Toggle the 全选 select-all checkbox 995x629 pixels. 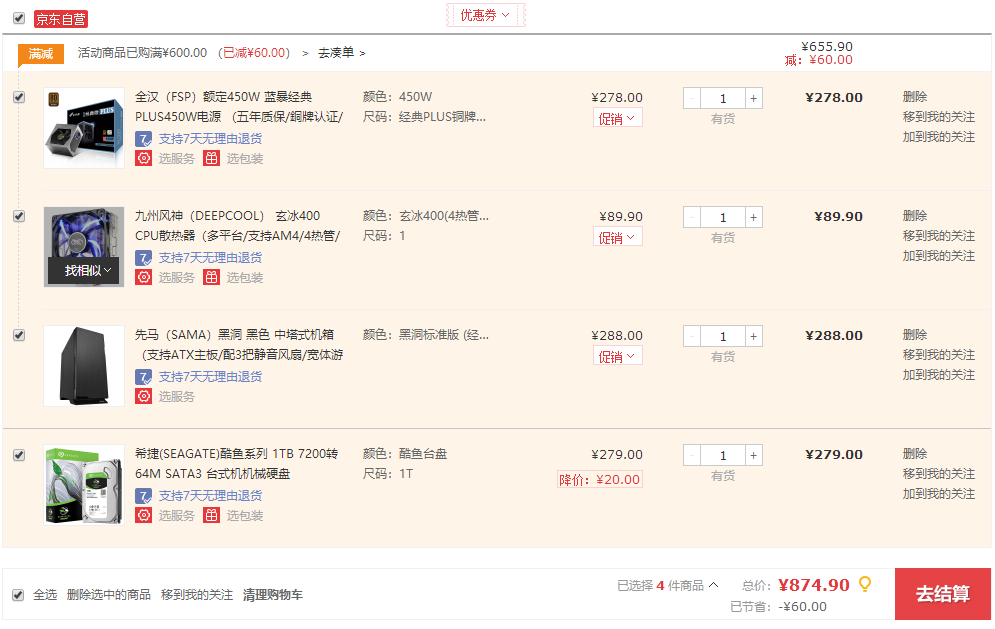click(18, 595)
